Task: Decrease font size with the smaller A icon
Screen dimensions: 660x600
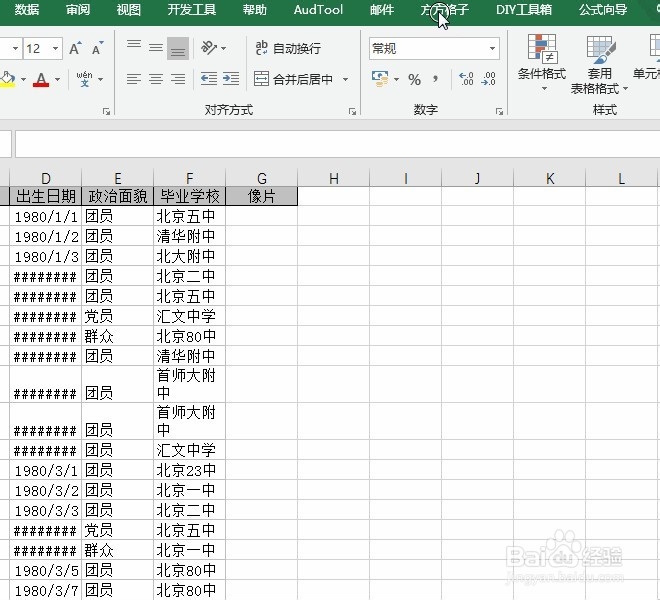Action: [x=97, y=49]
